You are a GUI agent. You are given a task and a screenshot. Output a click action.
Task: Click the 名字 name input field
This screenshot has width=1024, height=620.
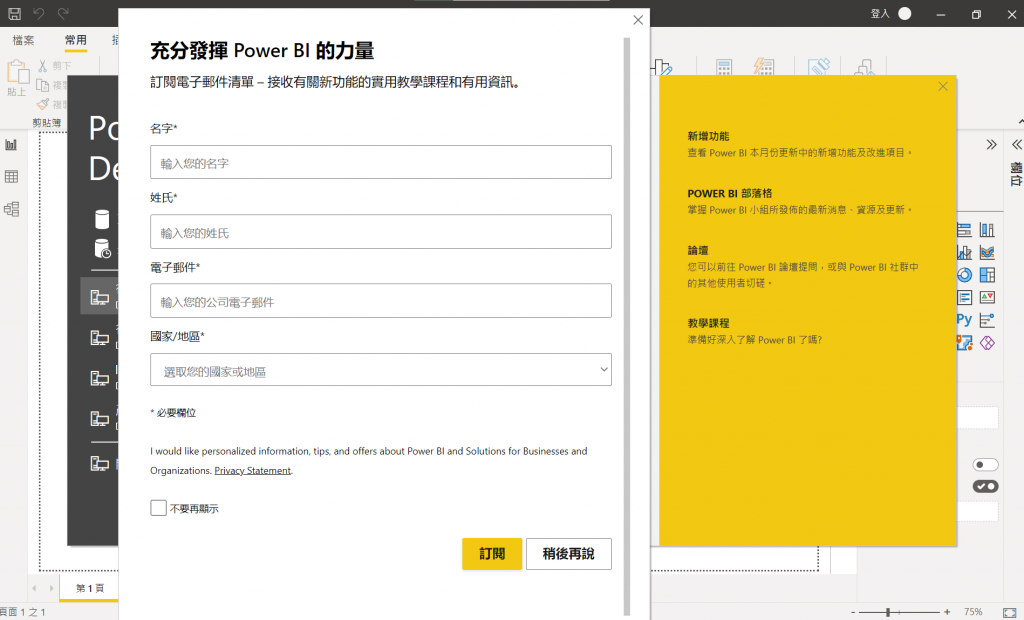pos(381,162)
